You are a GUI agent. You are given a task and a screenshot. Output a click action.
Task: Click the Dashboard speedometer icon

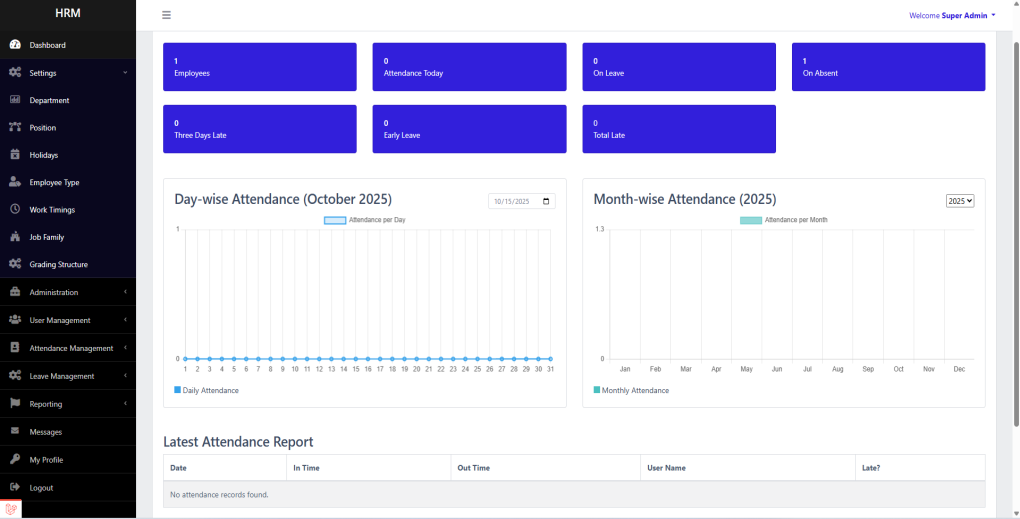point(15,45)
